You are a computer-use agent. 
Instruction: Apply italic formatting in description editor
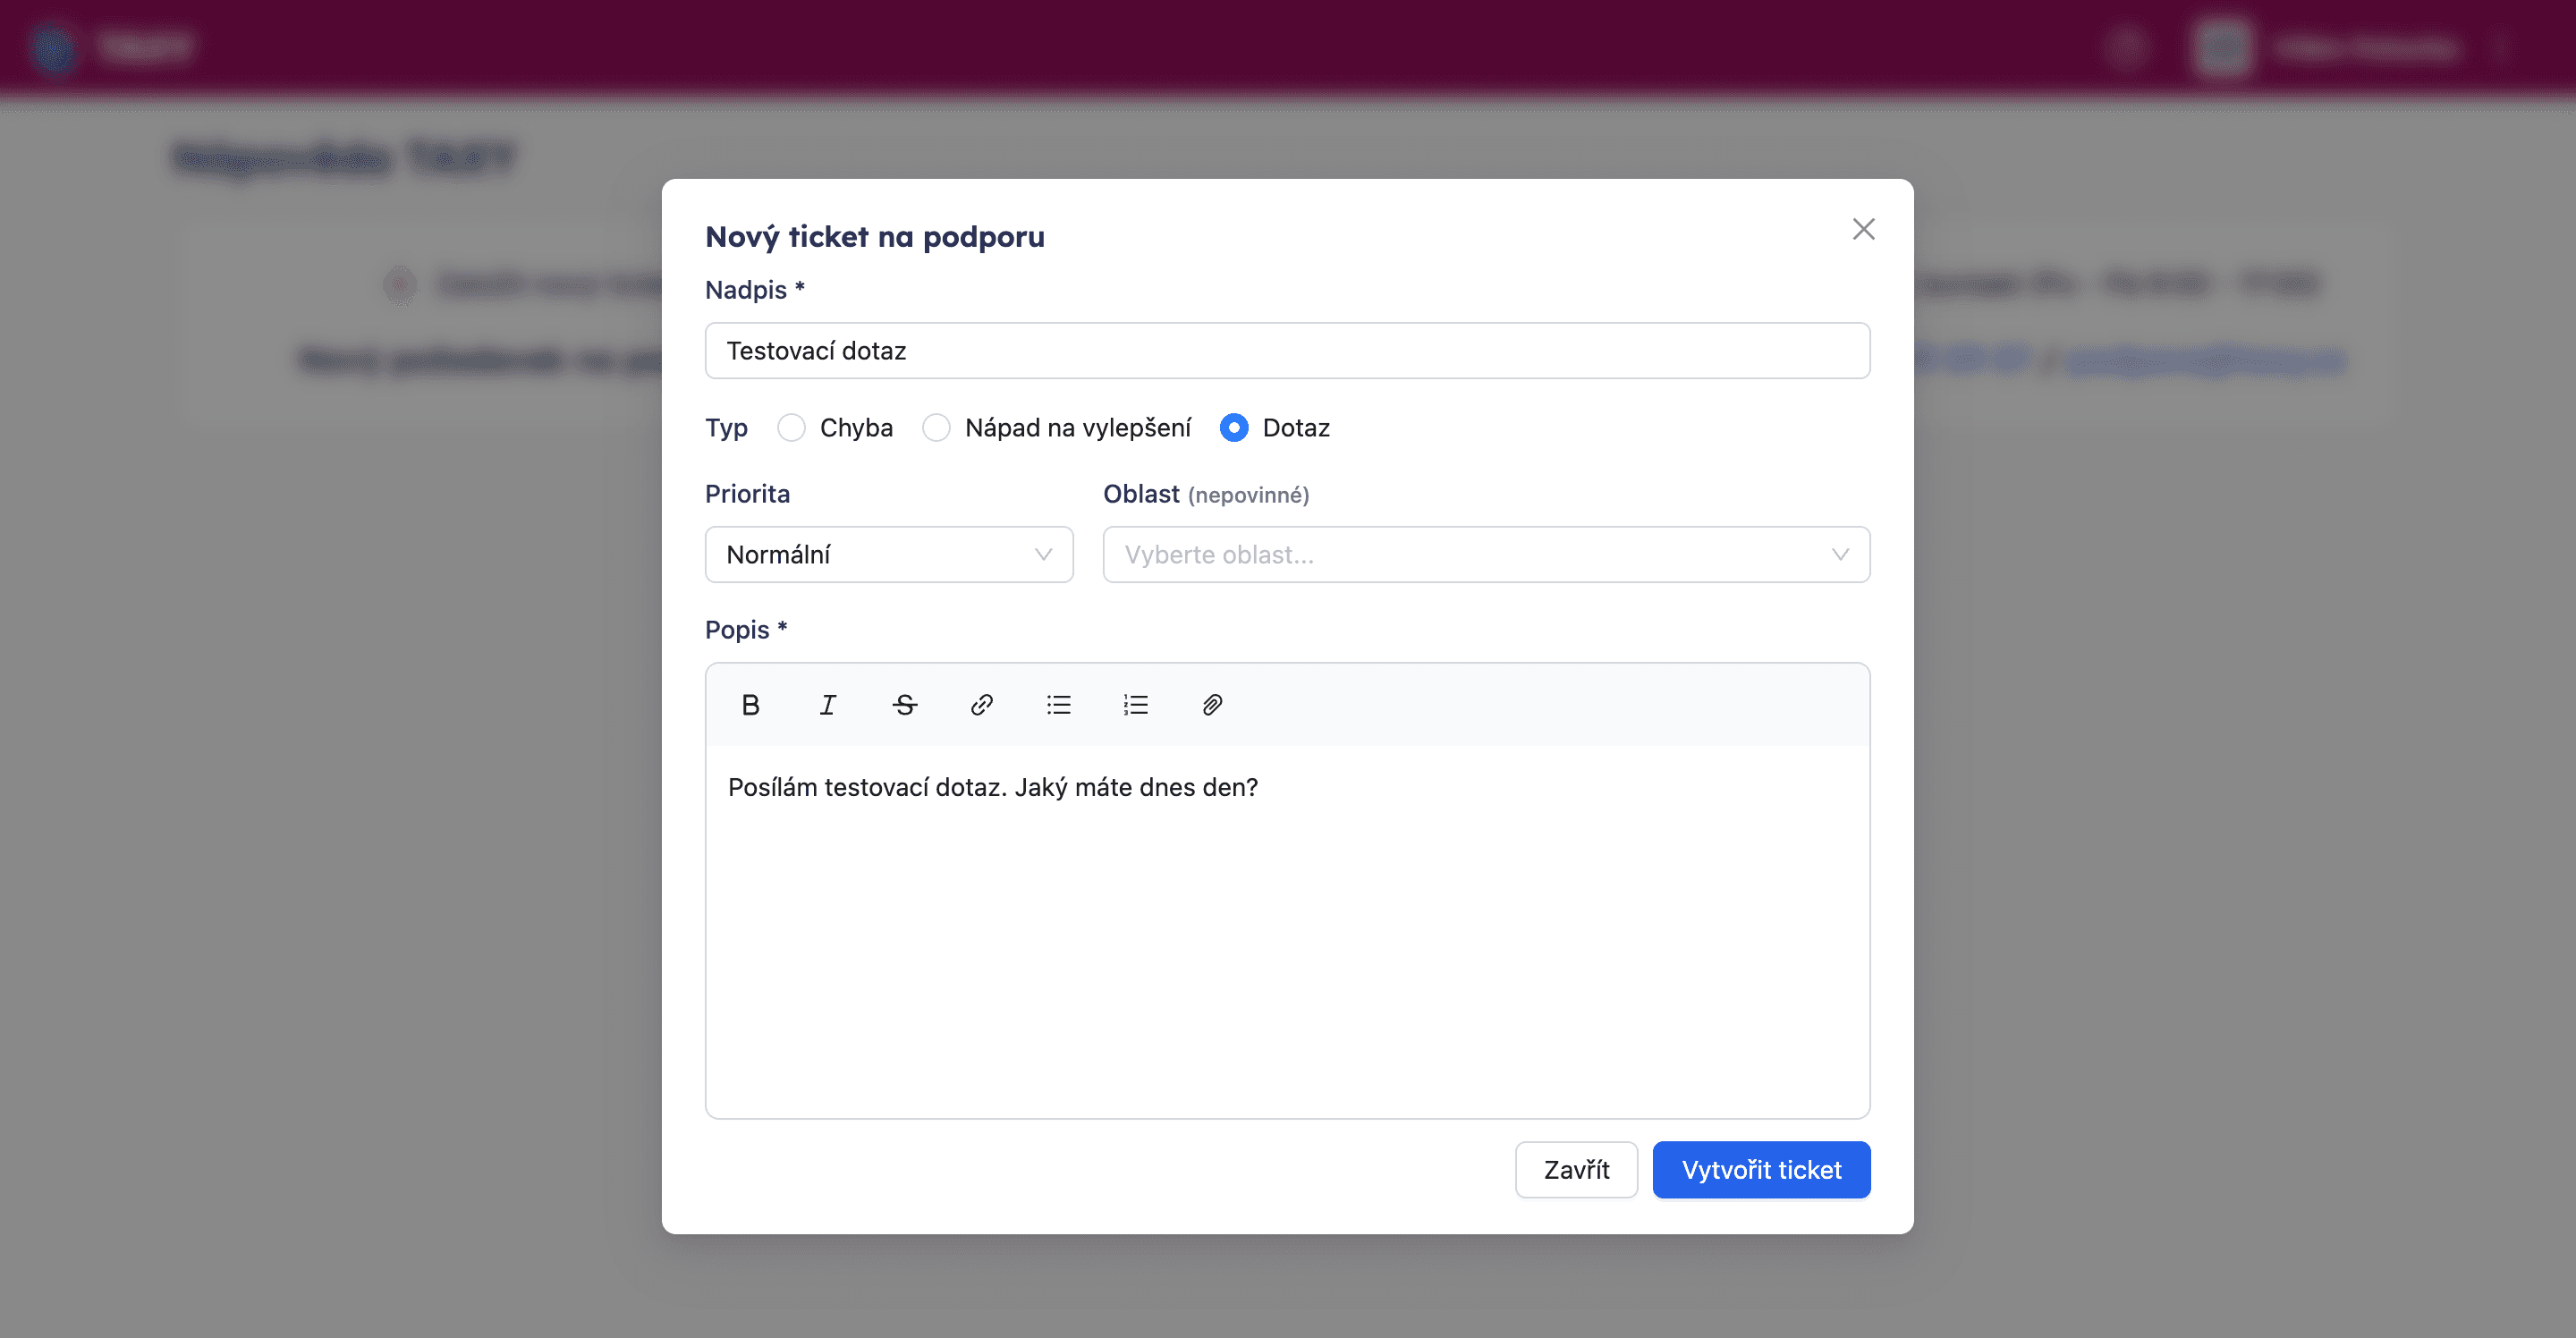point(827,705)
